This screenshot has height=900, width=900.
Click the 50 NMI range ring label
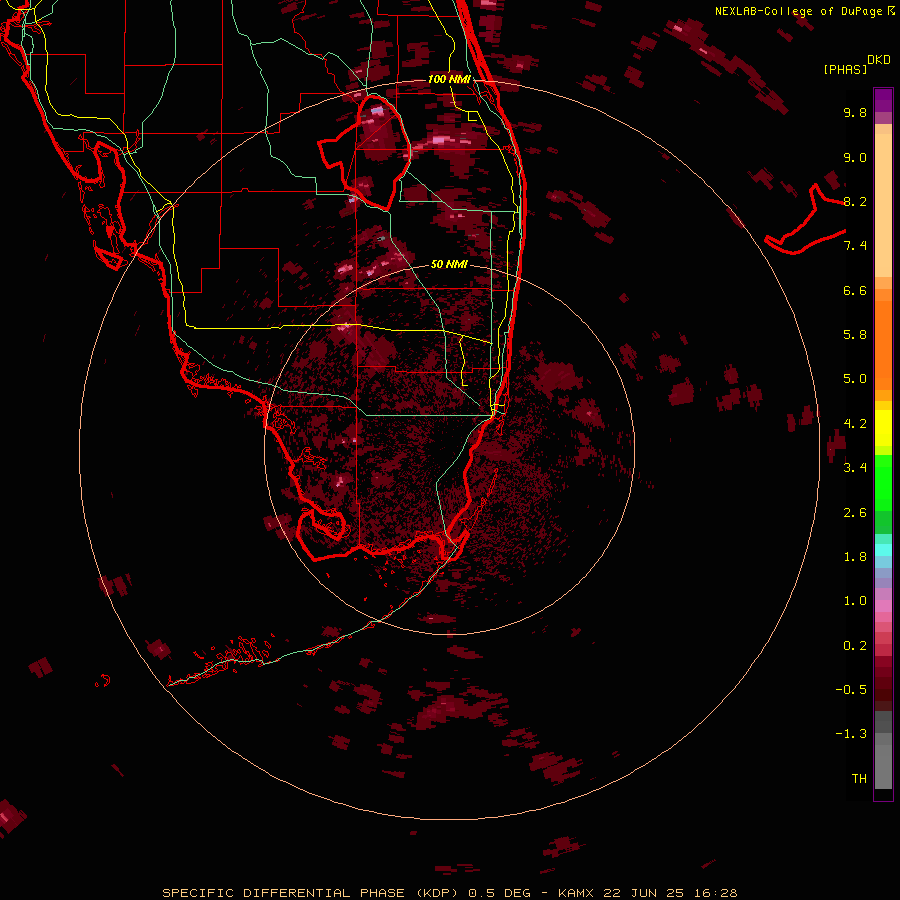[x=449, y=264]
